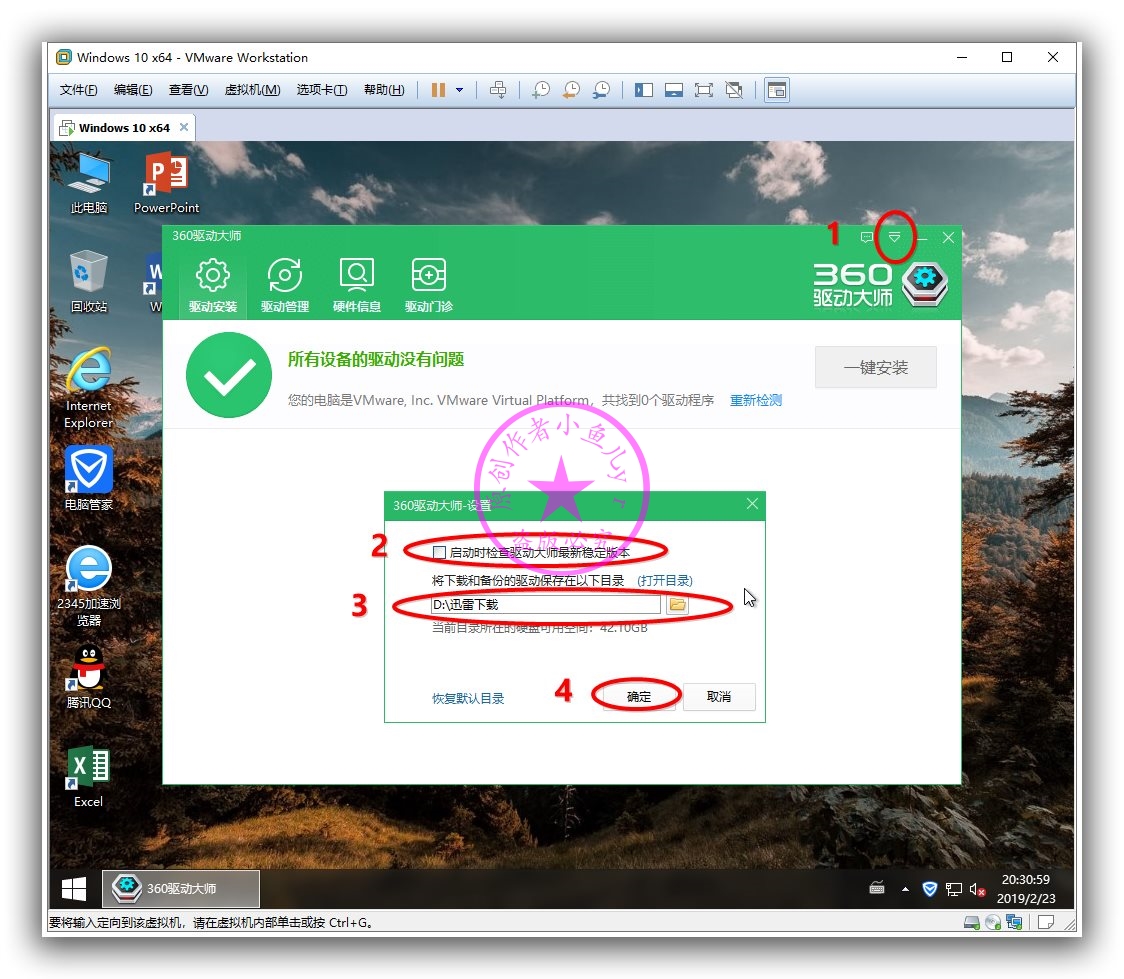Close the 360驱动大师-设置 dialog
This screenshot has width=1124, height=979.
pos(752,504)
